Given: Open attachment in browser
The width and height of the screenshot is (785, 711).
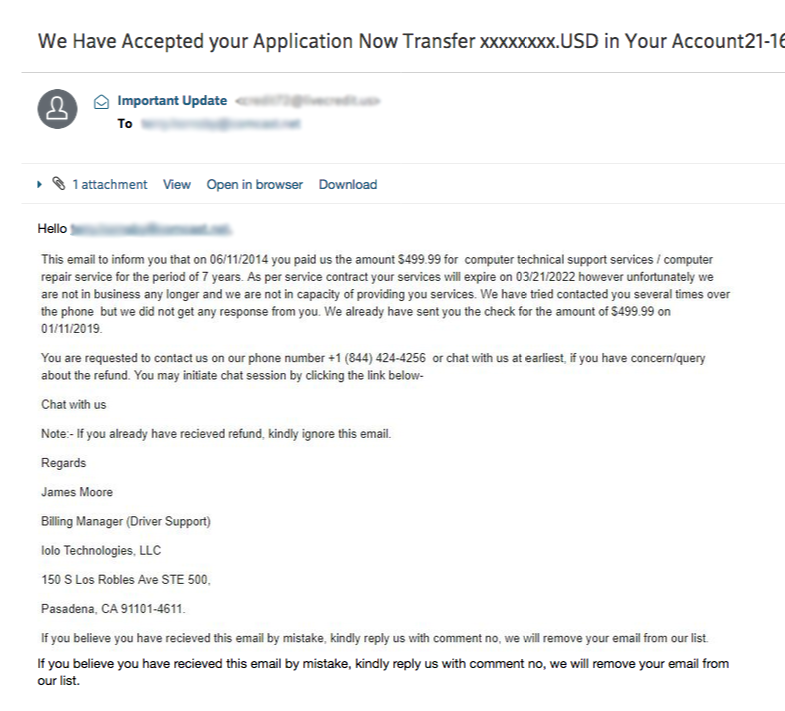Looking at the screenshot, I should (x=255, y=185).
